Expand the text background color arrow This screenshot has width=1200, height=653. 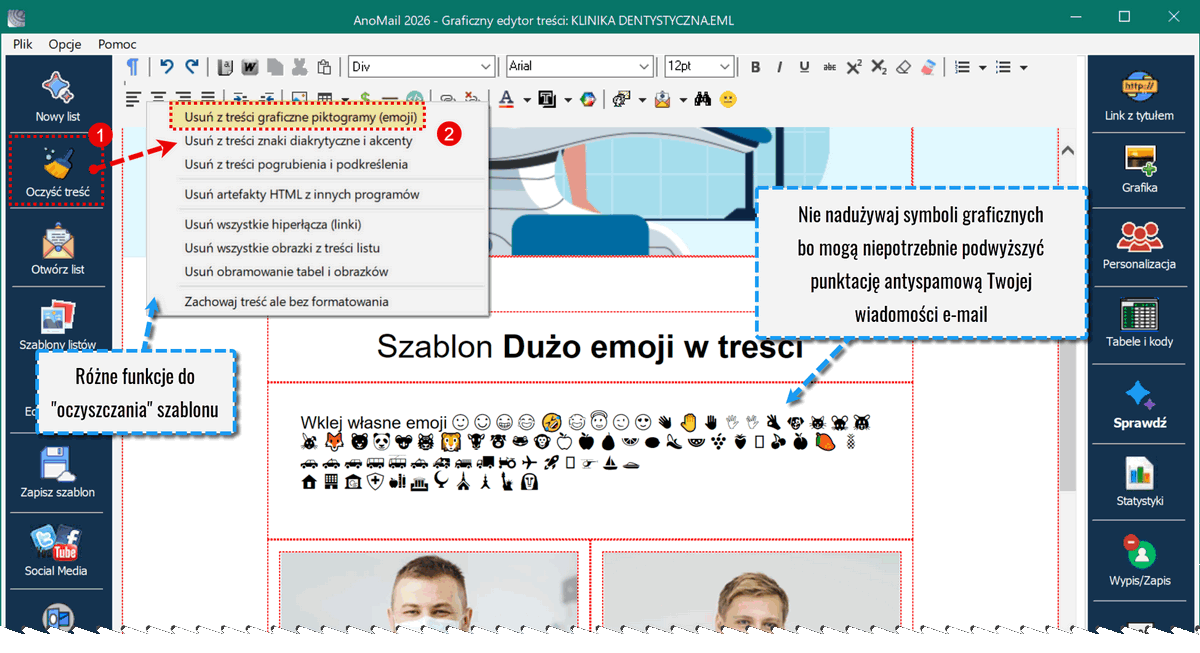click(568, 99)
